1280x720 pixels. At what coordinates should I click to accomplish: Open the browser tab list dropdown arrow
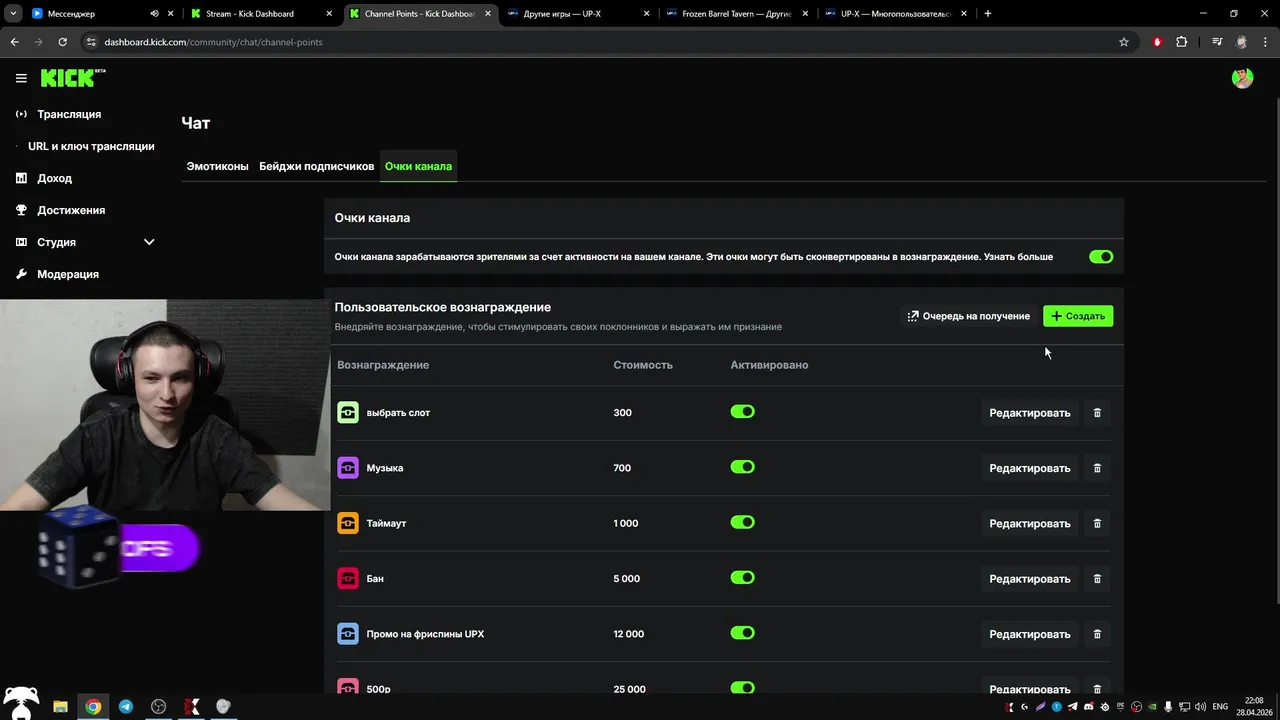click(x=13, y=14)
